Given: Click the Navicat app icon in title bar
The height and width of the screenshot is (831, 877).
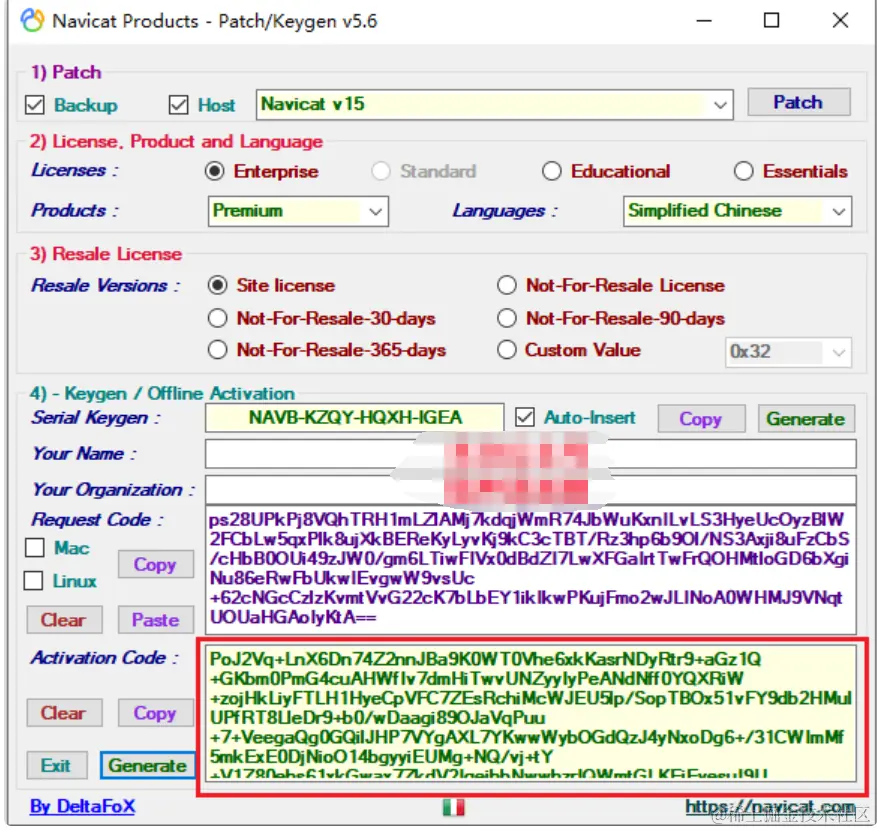Looking at the screenshot, I should pyautogui.click(x=31, y=21).
